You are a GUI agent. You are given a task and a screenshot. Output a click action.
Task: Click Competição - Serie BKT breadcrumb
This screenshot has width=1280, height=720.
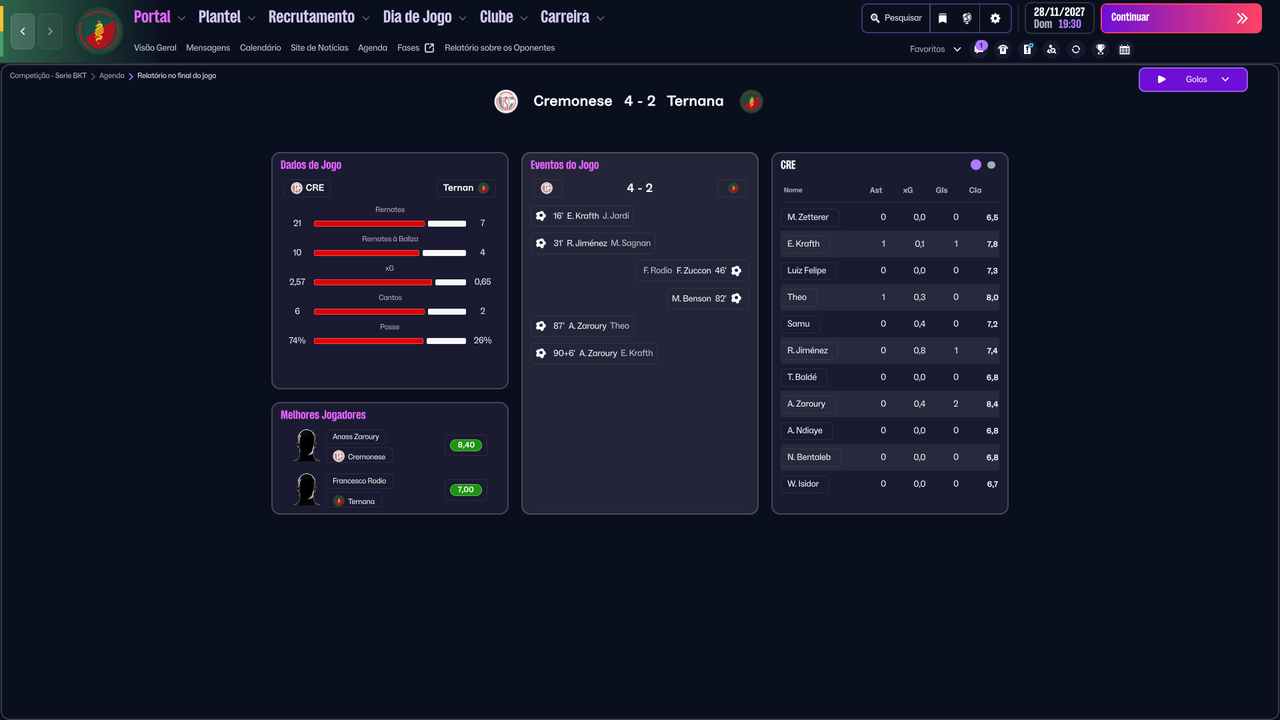(x=48, y=76)
